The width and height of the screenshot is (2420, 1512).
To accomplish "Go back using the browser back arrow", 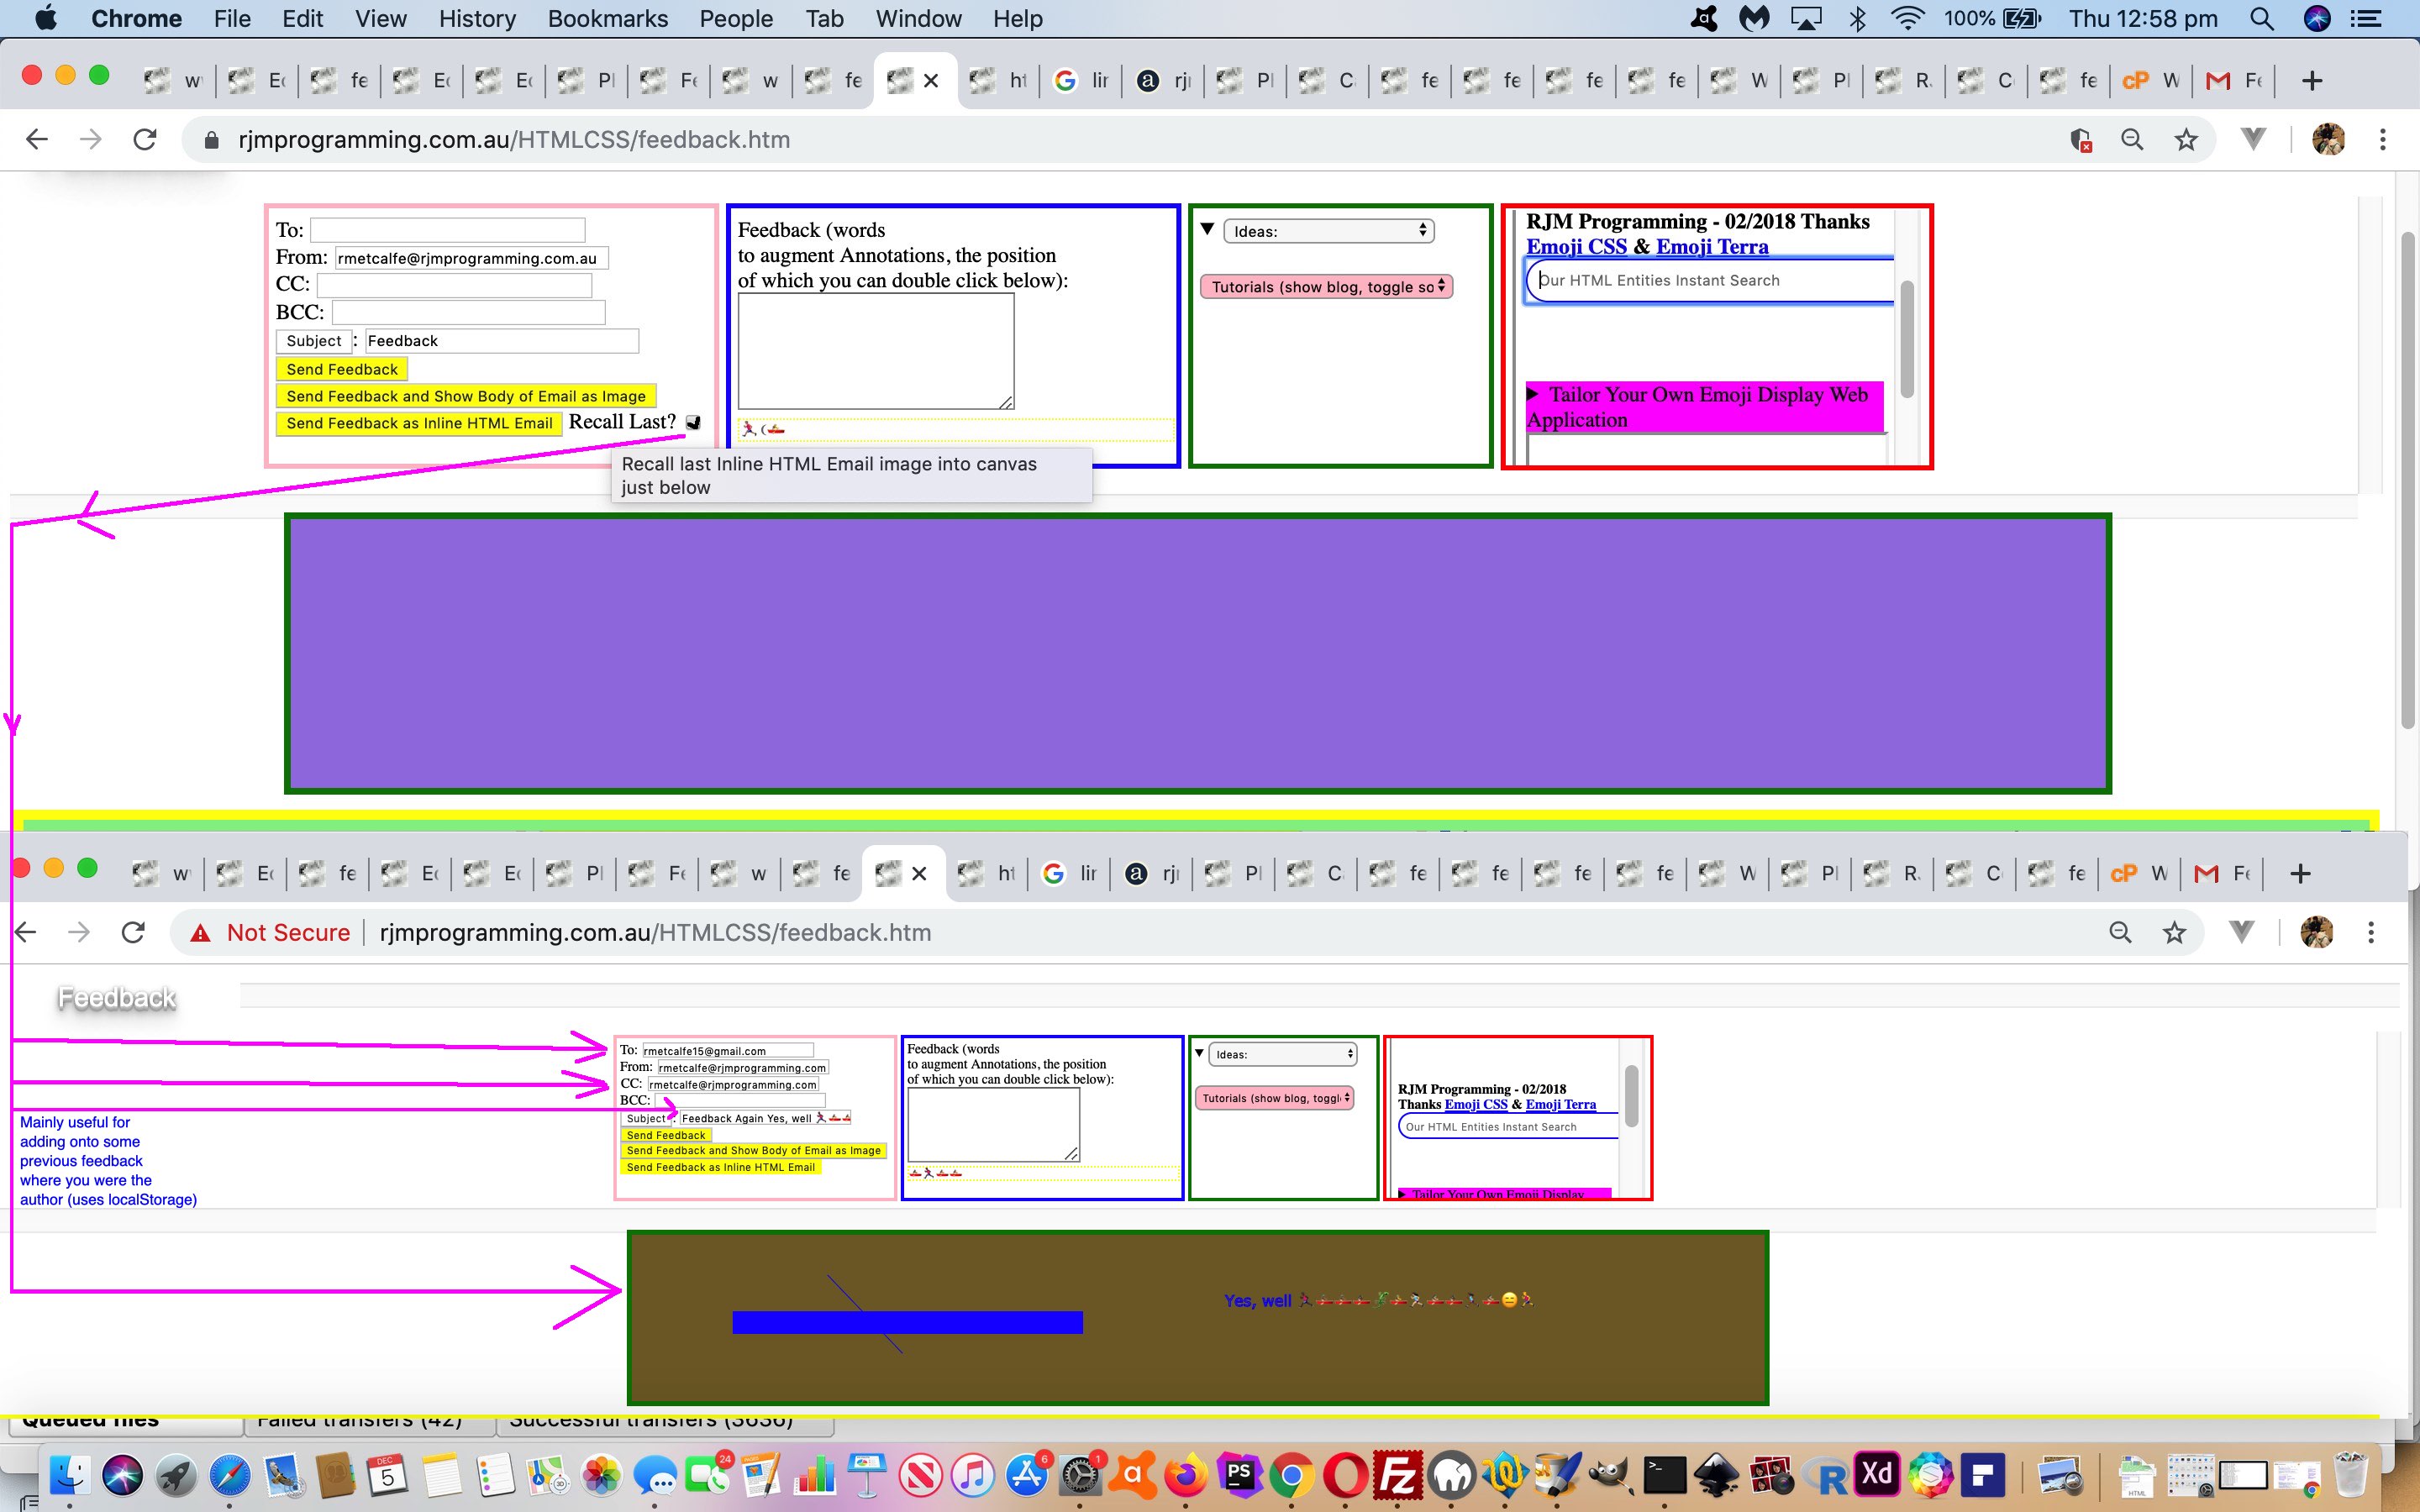I will pos(37,139).
